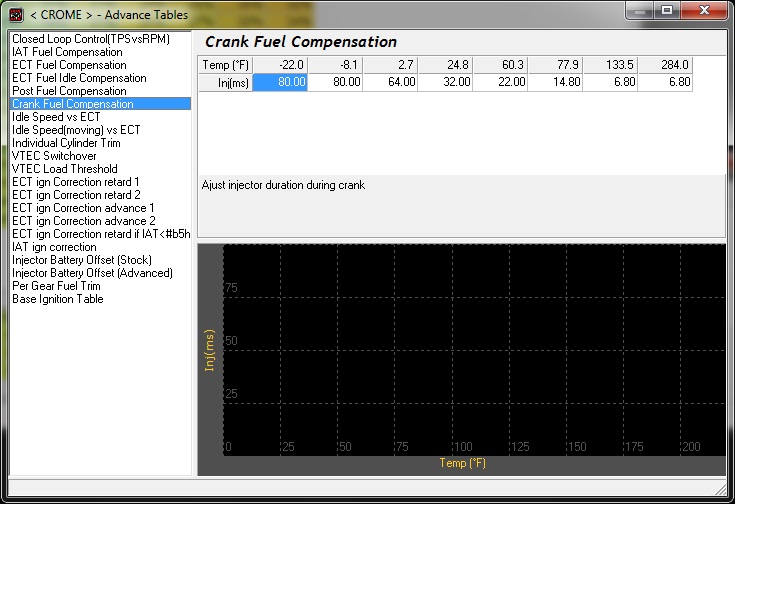Open ECT ign Correction retard 1

[75, 182]
